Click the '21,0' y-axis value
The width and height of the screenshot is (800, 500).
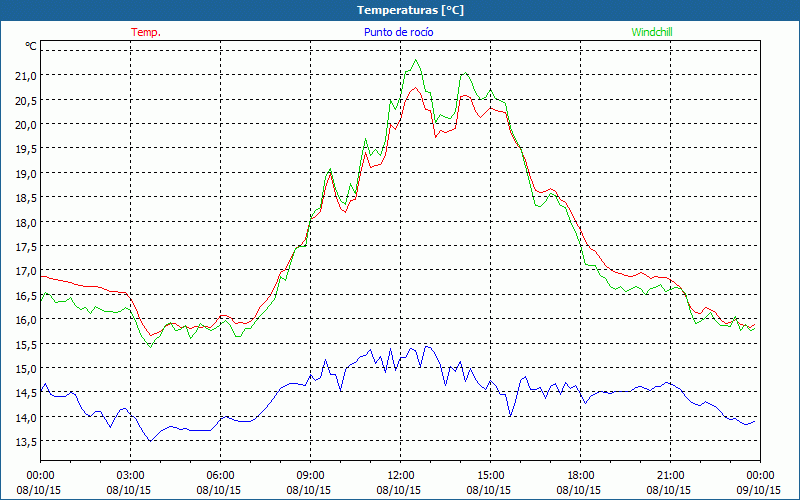point(27,76)
